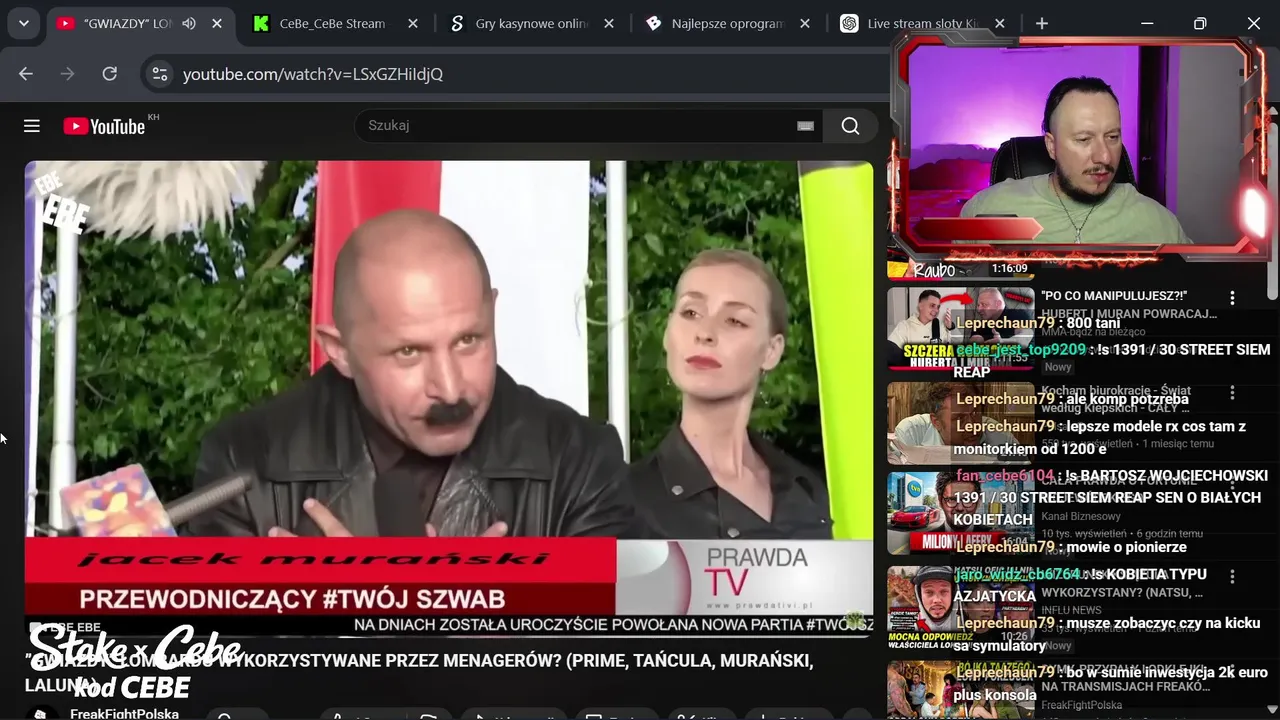Switch to the Live stream sloty tab
This screenshot has width=1280, height=720.
pyautogui.click(x=923, y=23)
